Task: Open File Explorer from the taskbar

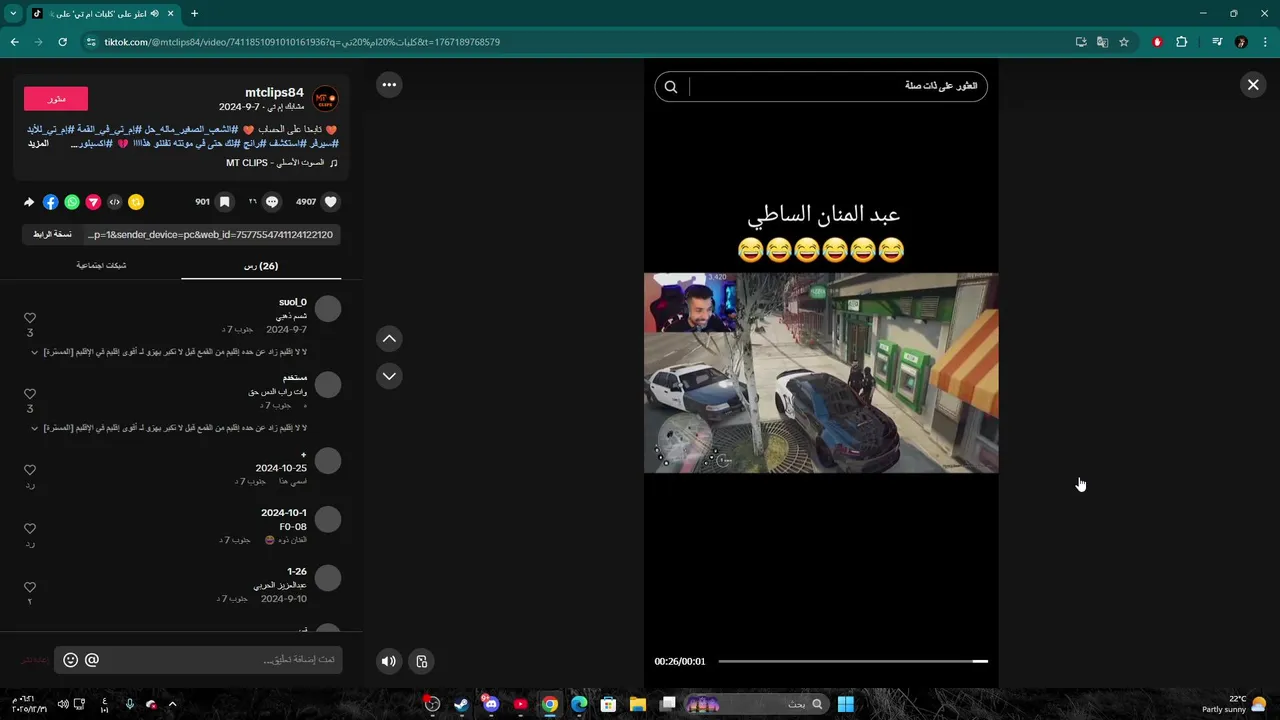Action: pyautogui.click(x=637, y=704)
